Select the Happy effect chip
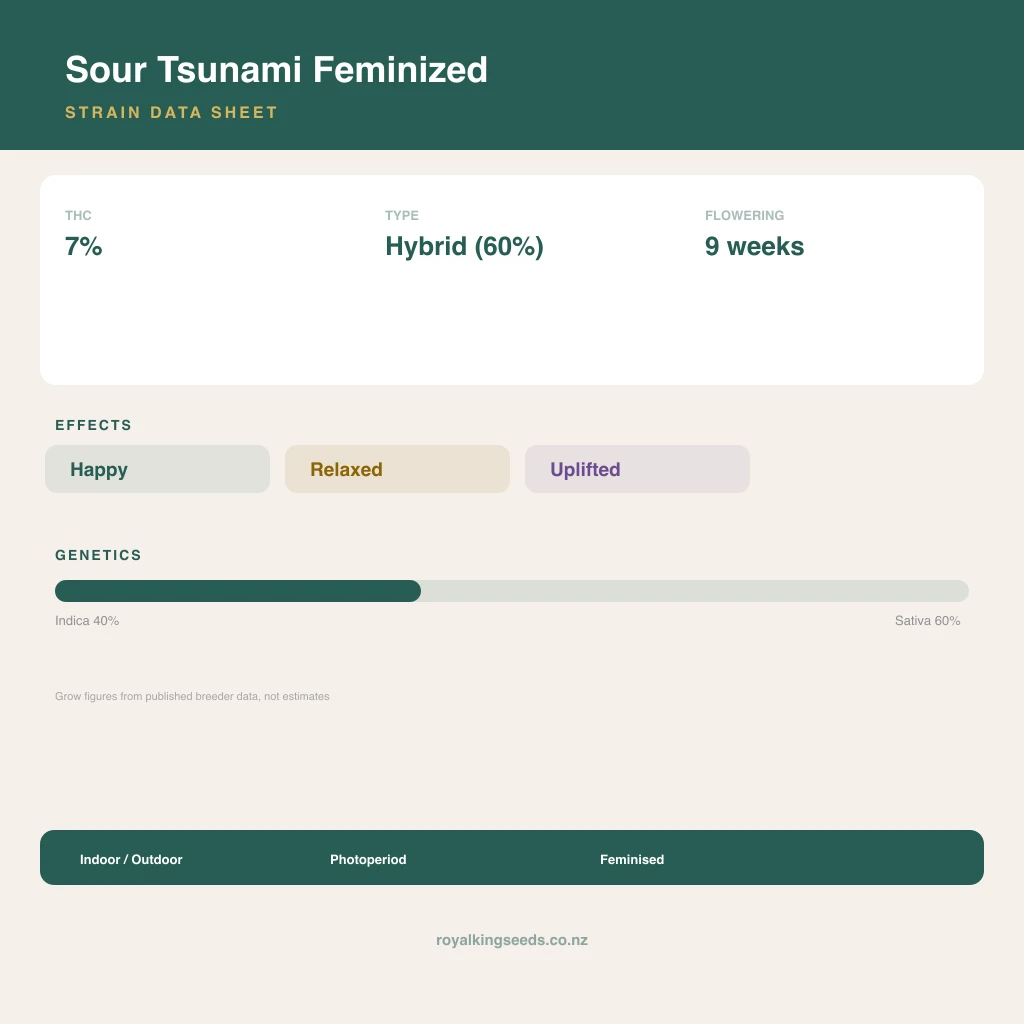 point(157,469)
